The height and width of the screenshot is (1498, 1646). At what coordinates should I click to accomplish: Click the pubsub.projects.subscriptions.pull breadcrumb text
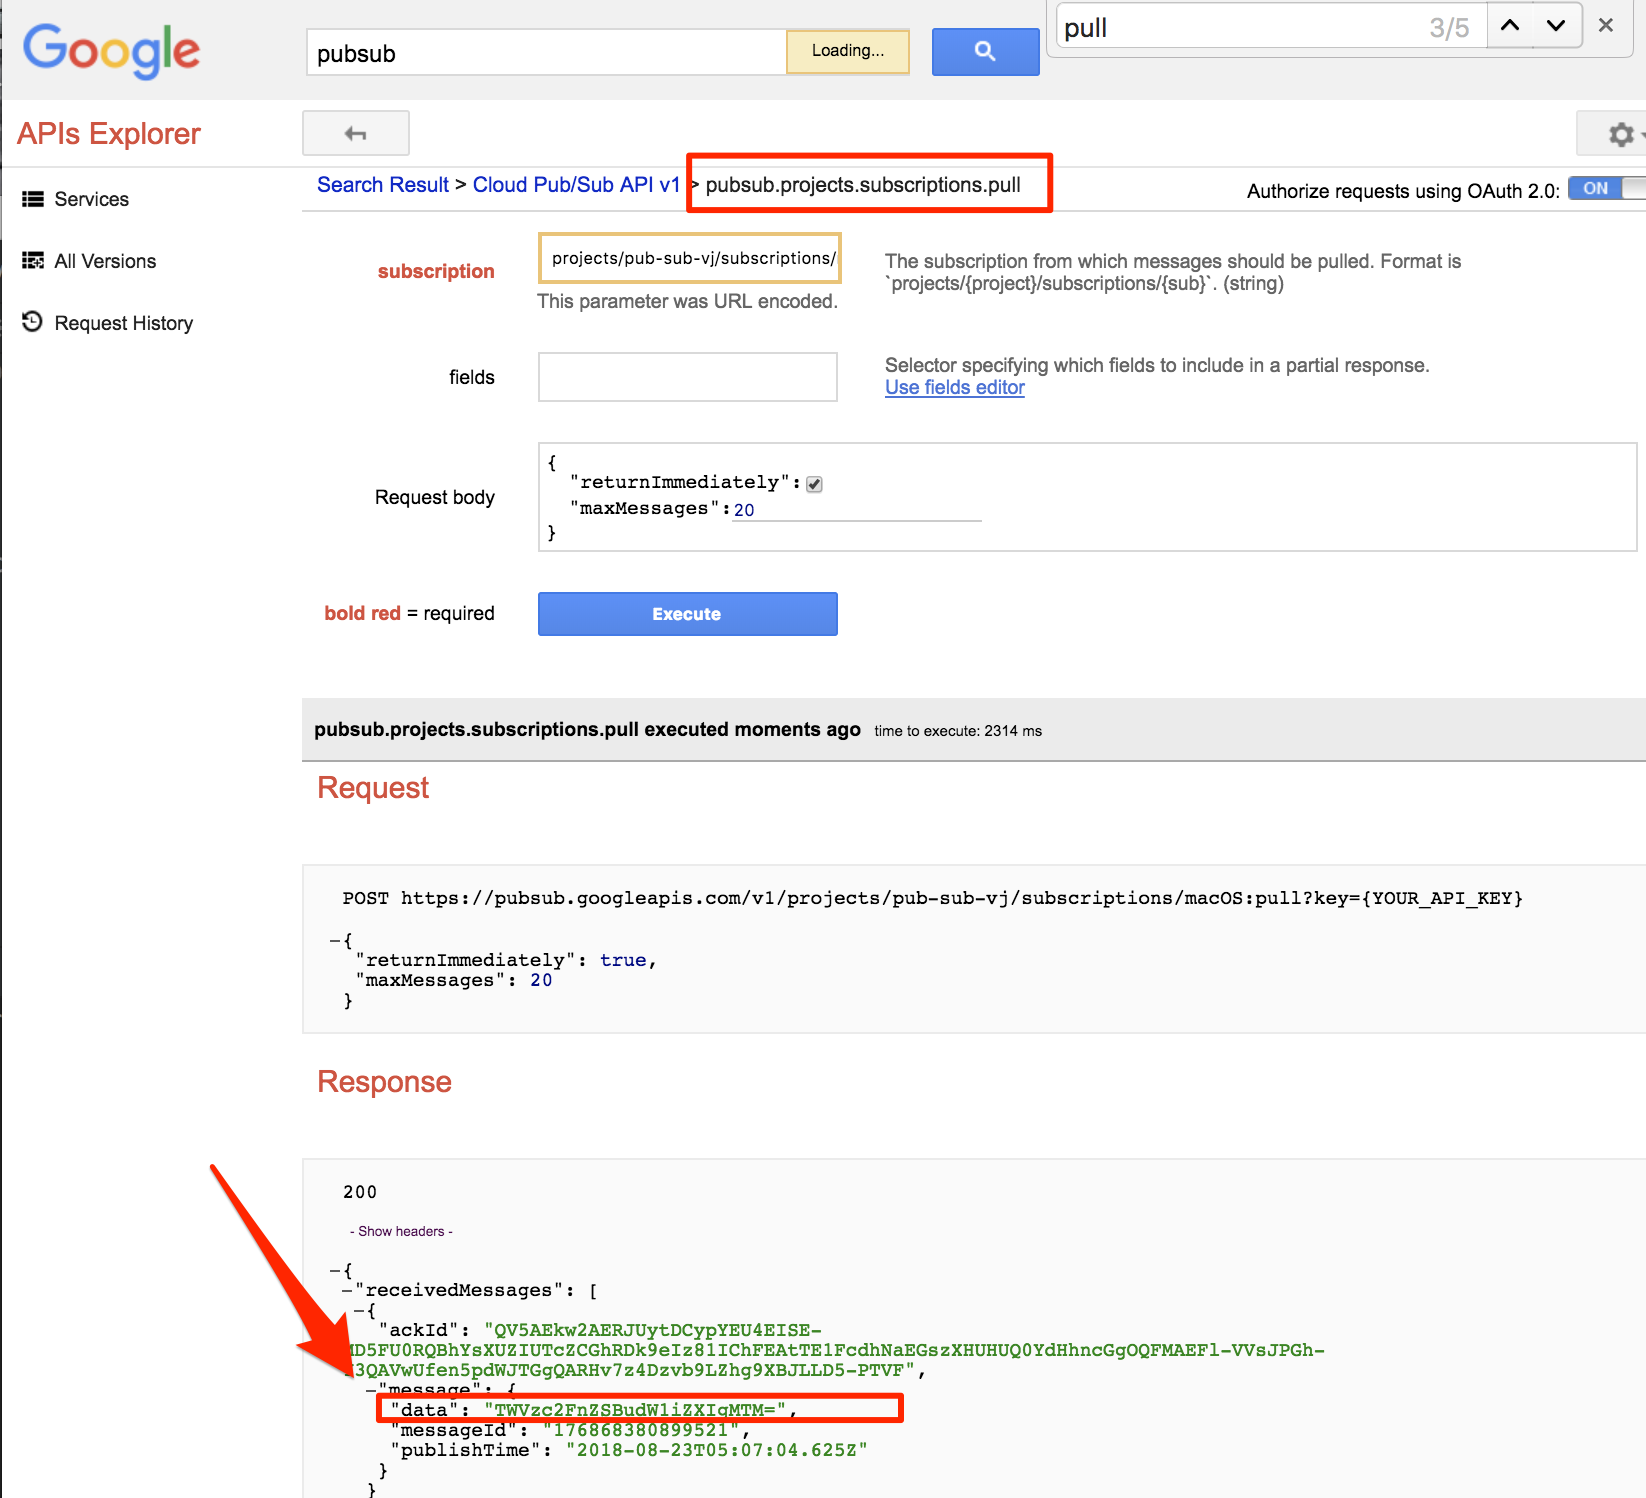pyautogui.click(x=863, y=185)
